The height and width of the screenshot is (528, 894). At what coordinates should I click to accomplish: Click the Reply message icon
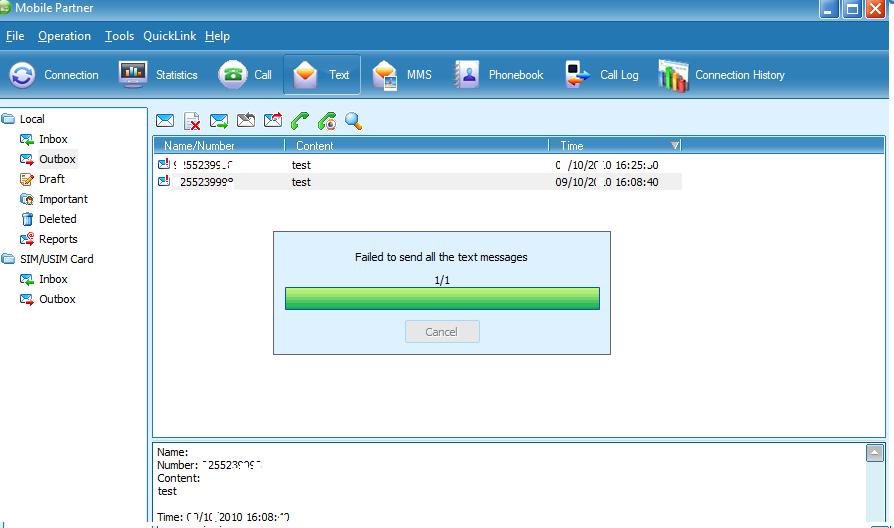246,121
